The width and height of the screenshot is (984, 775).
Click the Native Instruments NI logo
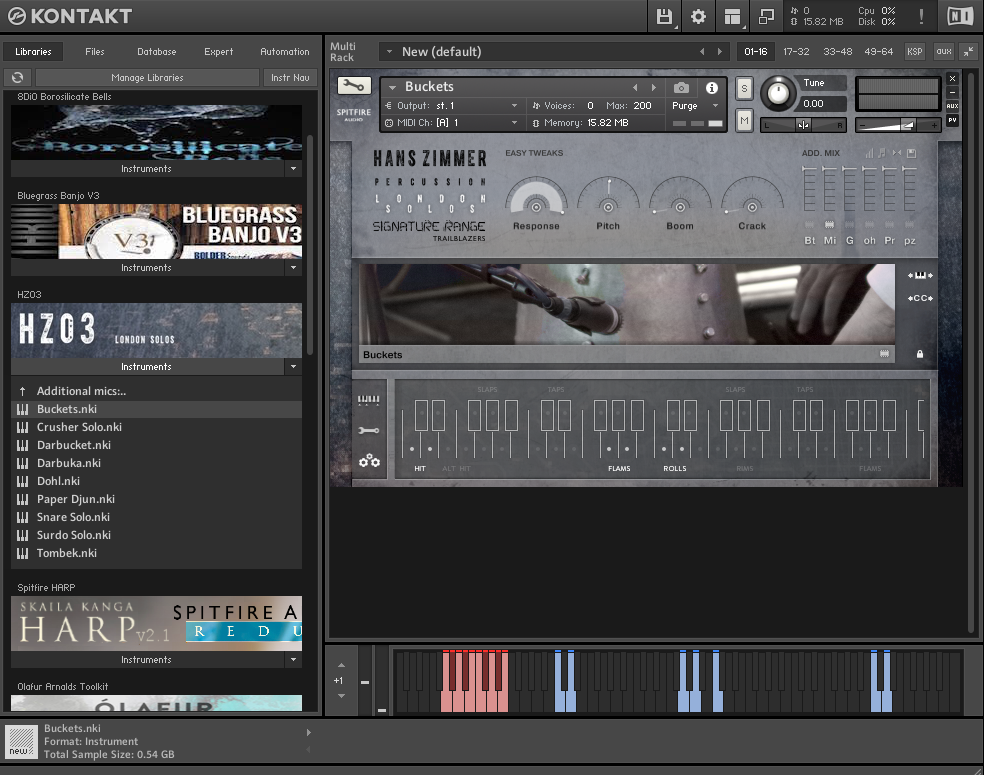pyautogui.click(x=960, y=16)
